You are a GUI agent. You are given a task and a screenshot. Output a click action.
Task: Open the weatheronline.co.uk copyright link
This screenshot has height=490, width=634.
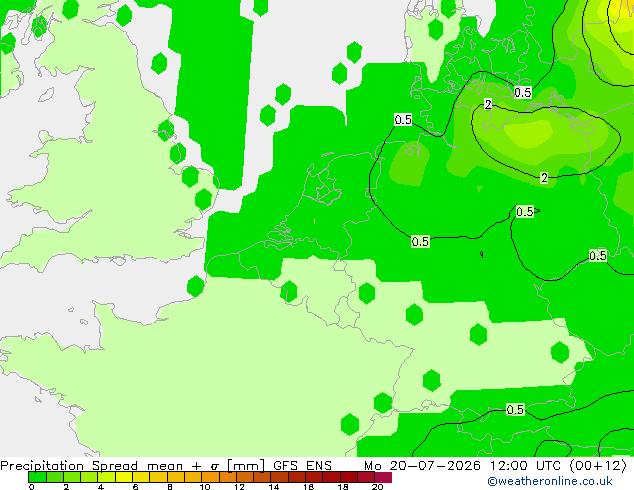pos(550,481)
